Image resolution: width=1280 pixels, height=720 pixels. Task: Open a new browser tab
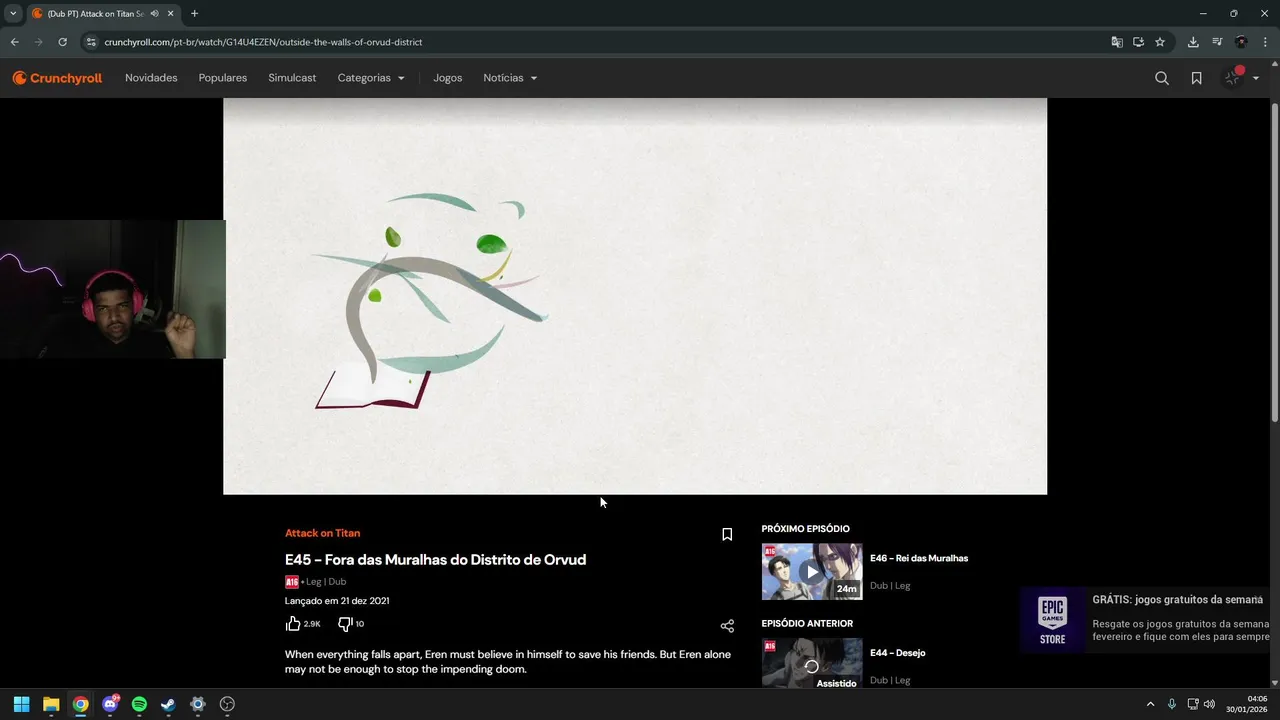click(x=194, y=13)
